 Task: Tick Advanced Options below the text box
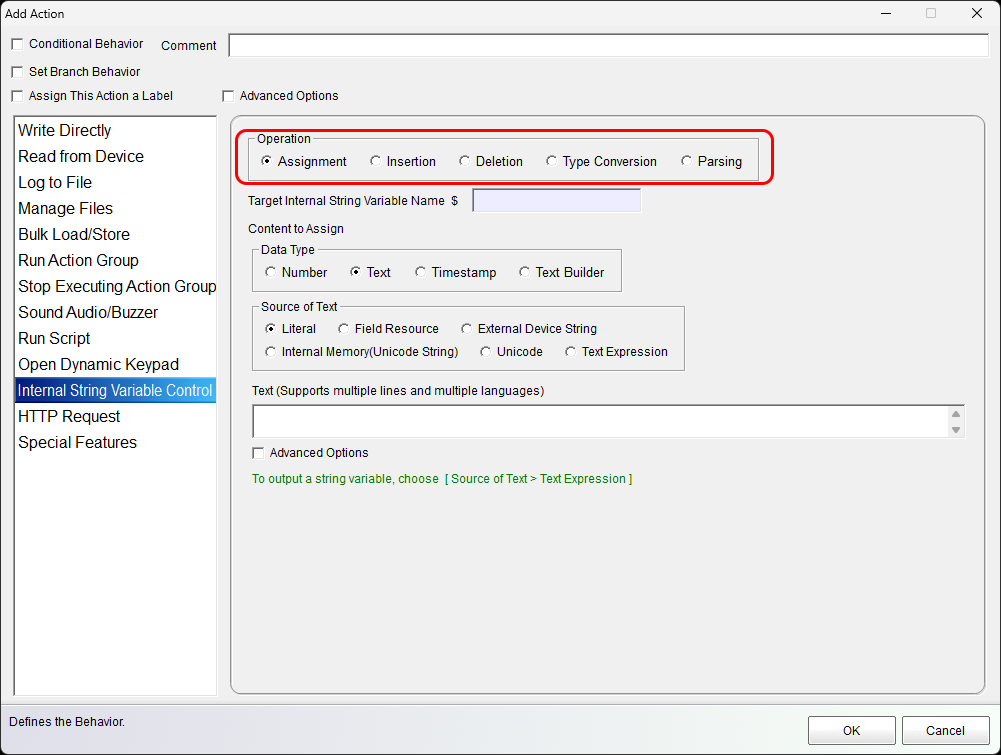259,453
